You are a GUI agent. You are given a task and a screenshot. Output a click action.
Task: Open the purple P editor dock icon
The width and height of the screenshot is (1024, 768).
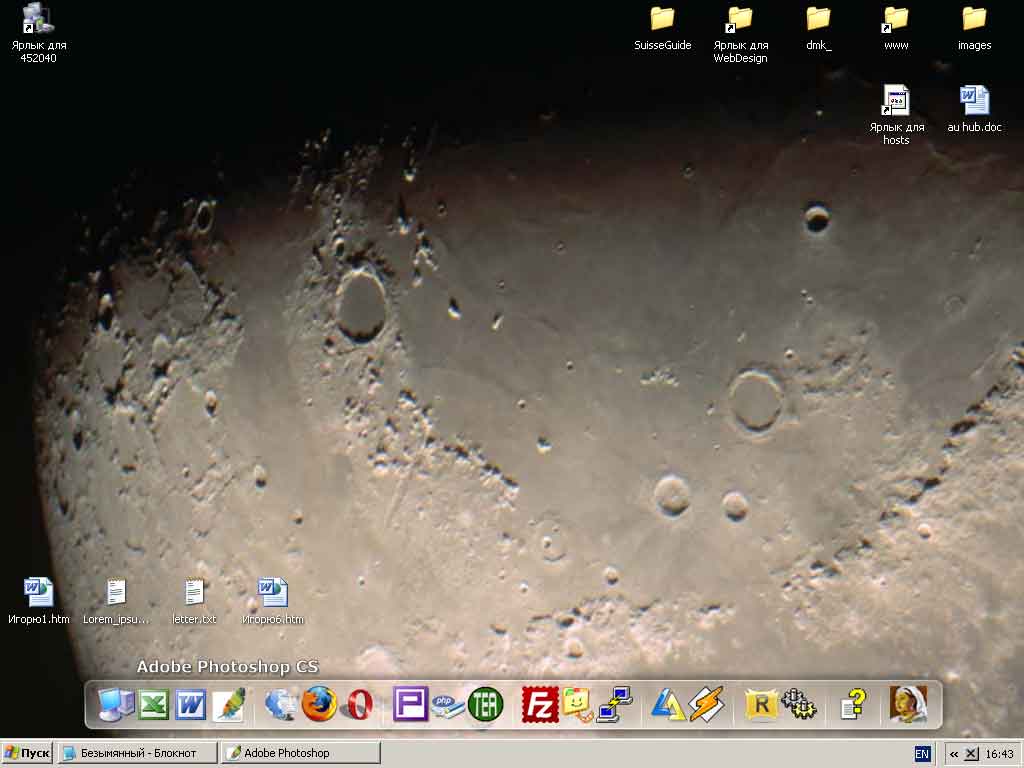410,704
